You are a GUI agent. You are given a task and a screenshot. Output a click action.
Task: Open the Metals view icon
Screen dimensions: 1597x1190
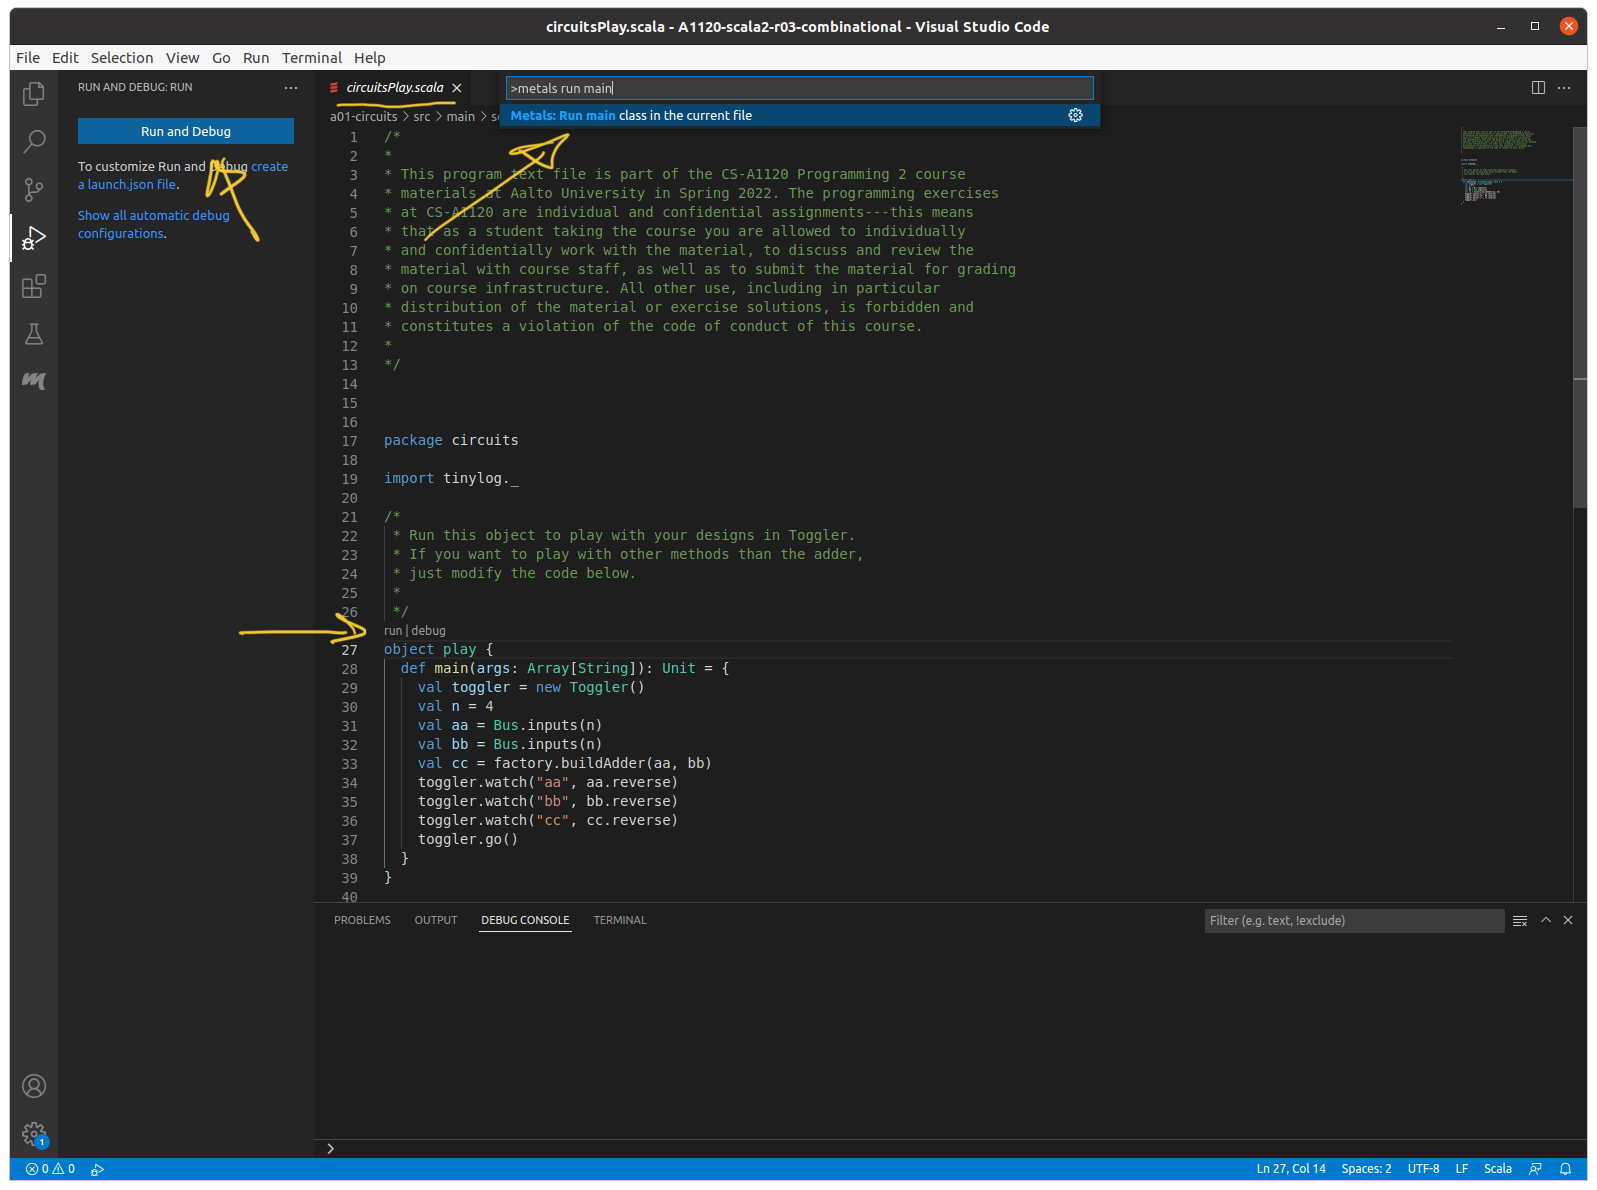(34, 381)
